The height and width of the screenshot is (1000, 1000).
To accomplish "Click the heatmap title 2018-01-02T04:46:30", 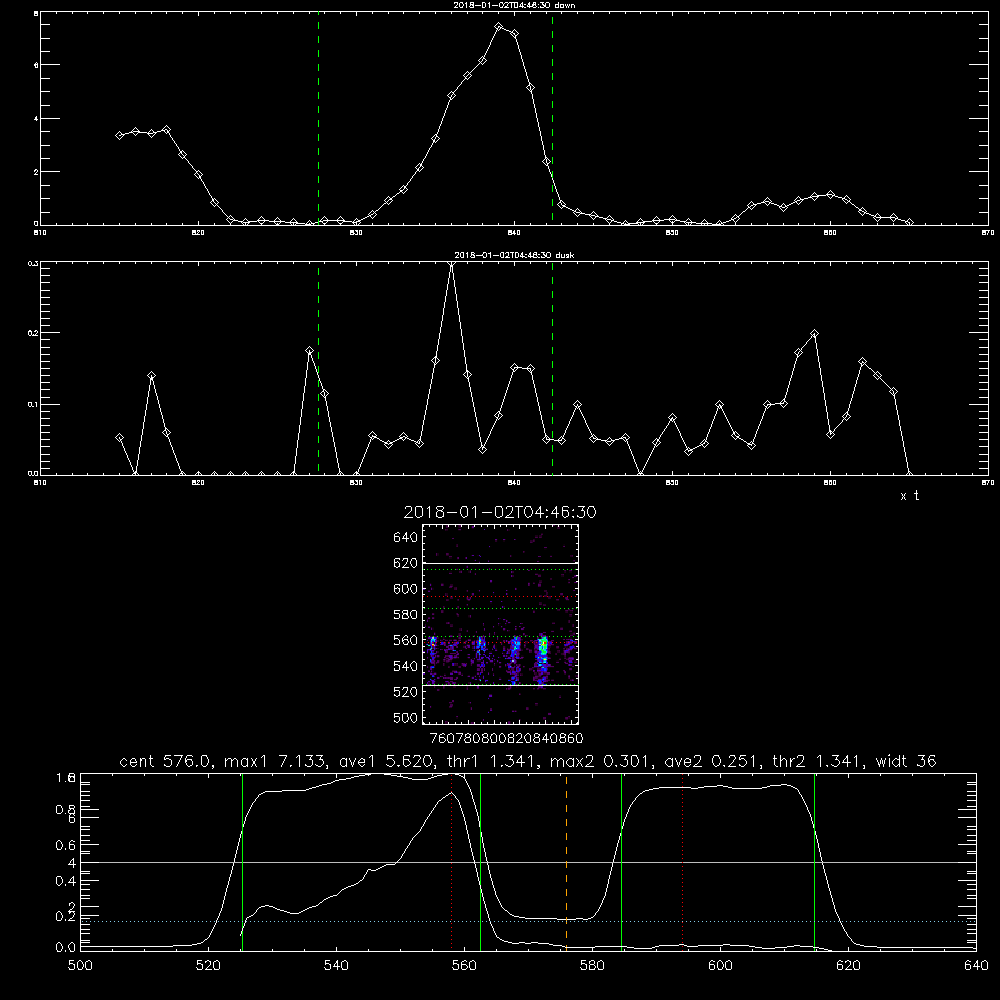I will point(500,512).
